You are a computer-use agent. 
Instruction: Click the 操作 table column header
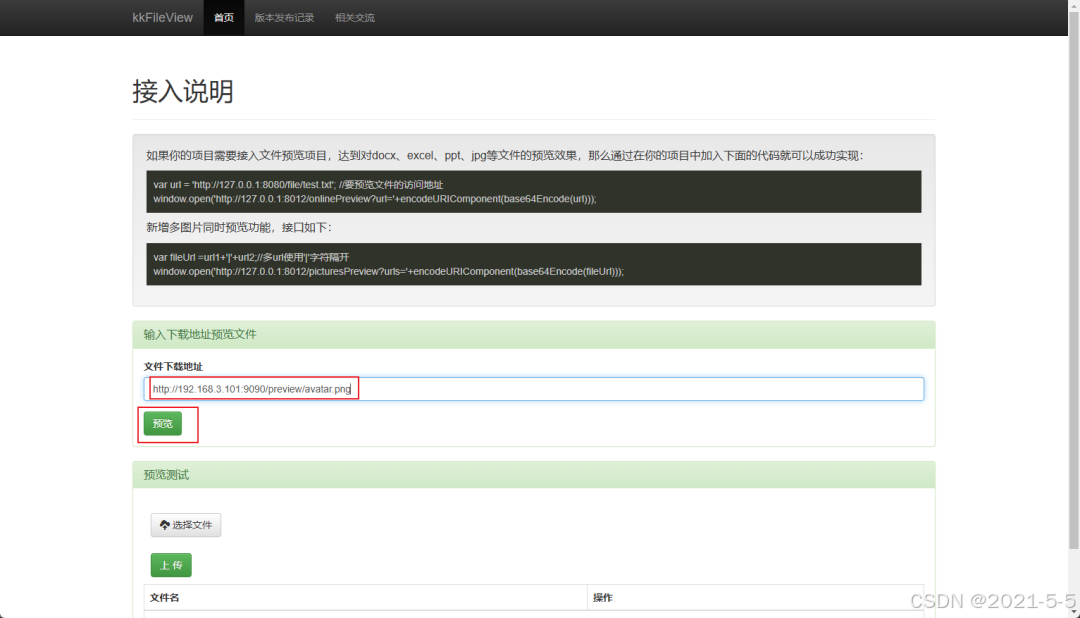tap(601, 597)
